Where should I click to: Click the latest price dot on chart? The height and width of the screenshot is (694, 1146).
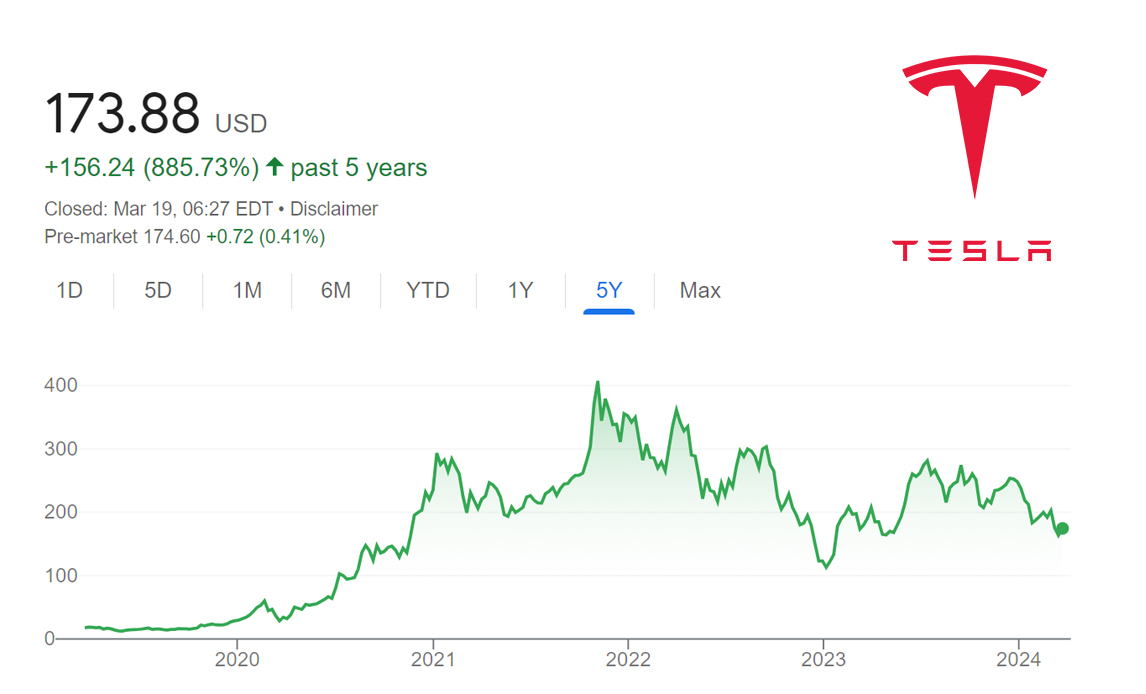pyautogui.click(x=1062, y=527)
